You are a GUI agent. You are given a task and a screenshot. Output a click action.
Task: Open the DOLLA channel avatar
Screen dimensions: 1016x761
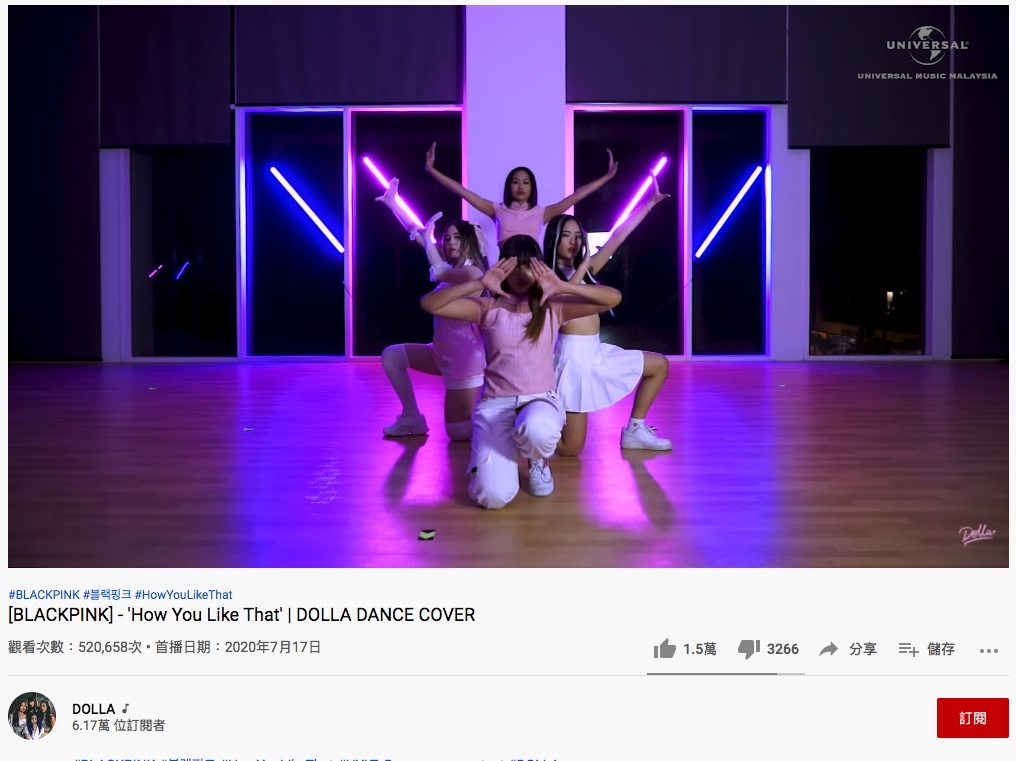point(32,716)
